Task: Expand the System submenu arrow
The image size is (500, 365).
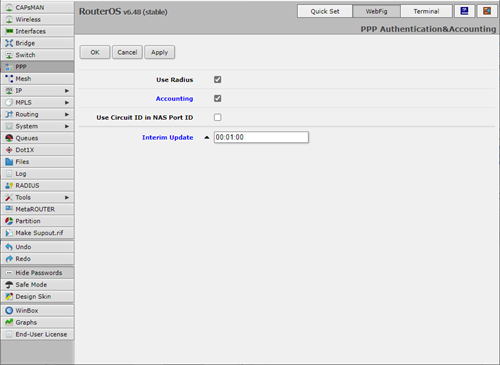Action: click(67, 126)
